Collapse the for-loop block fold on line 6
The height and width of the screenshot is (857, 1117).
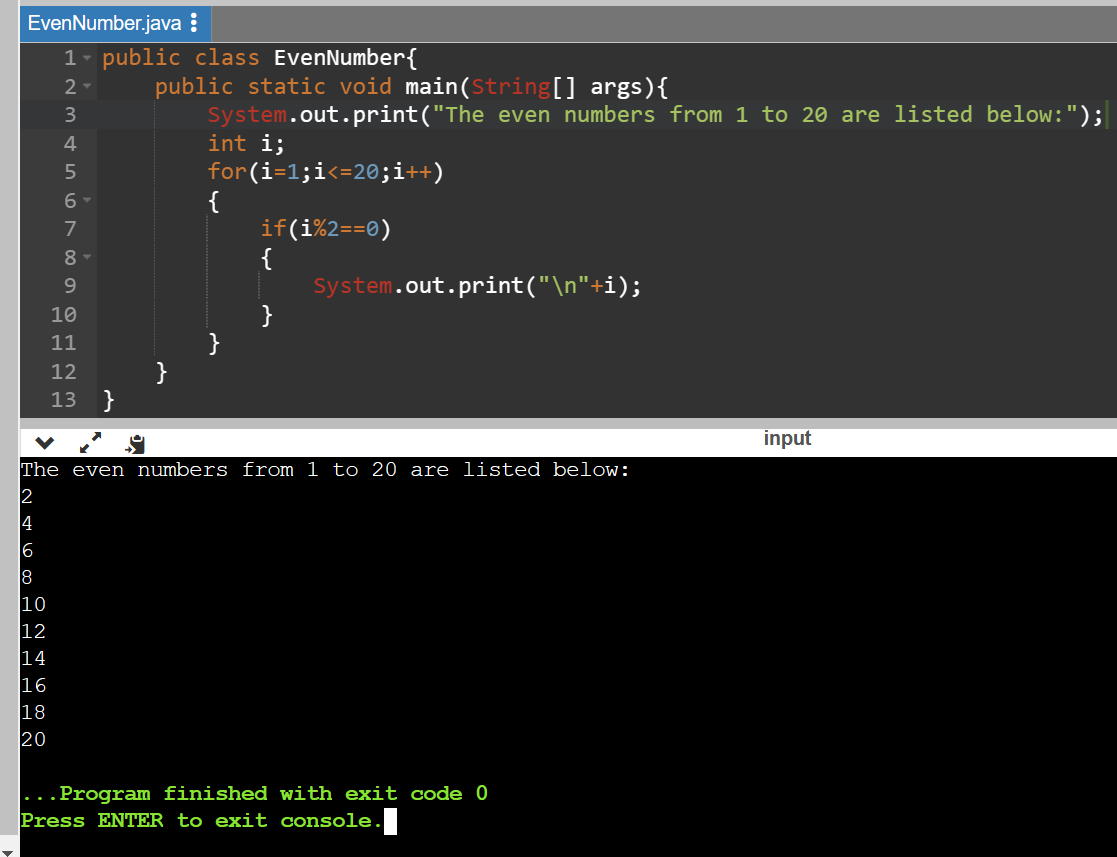click(86, 200)
